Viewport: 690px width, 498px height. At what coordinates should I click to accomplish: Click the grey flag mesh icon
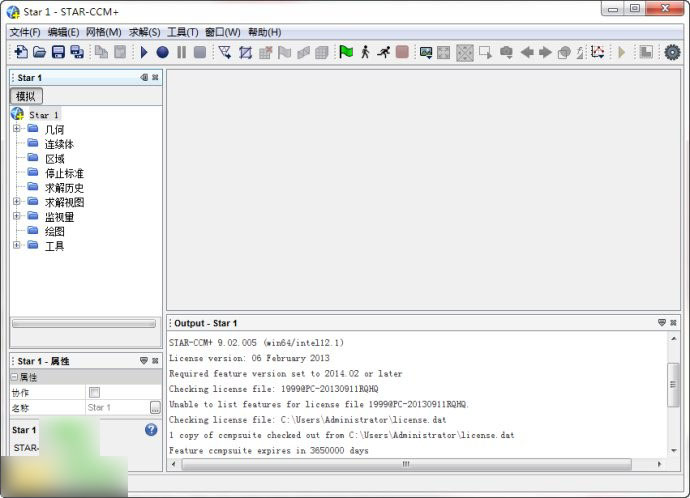tap(284, 52)
